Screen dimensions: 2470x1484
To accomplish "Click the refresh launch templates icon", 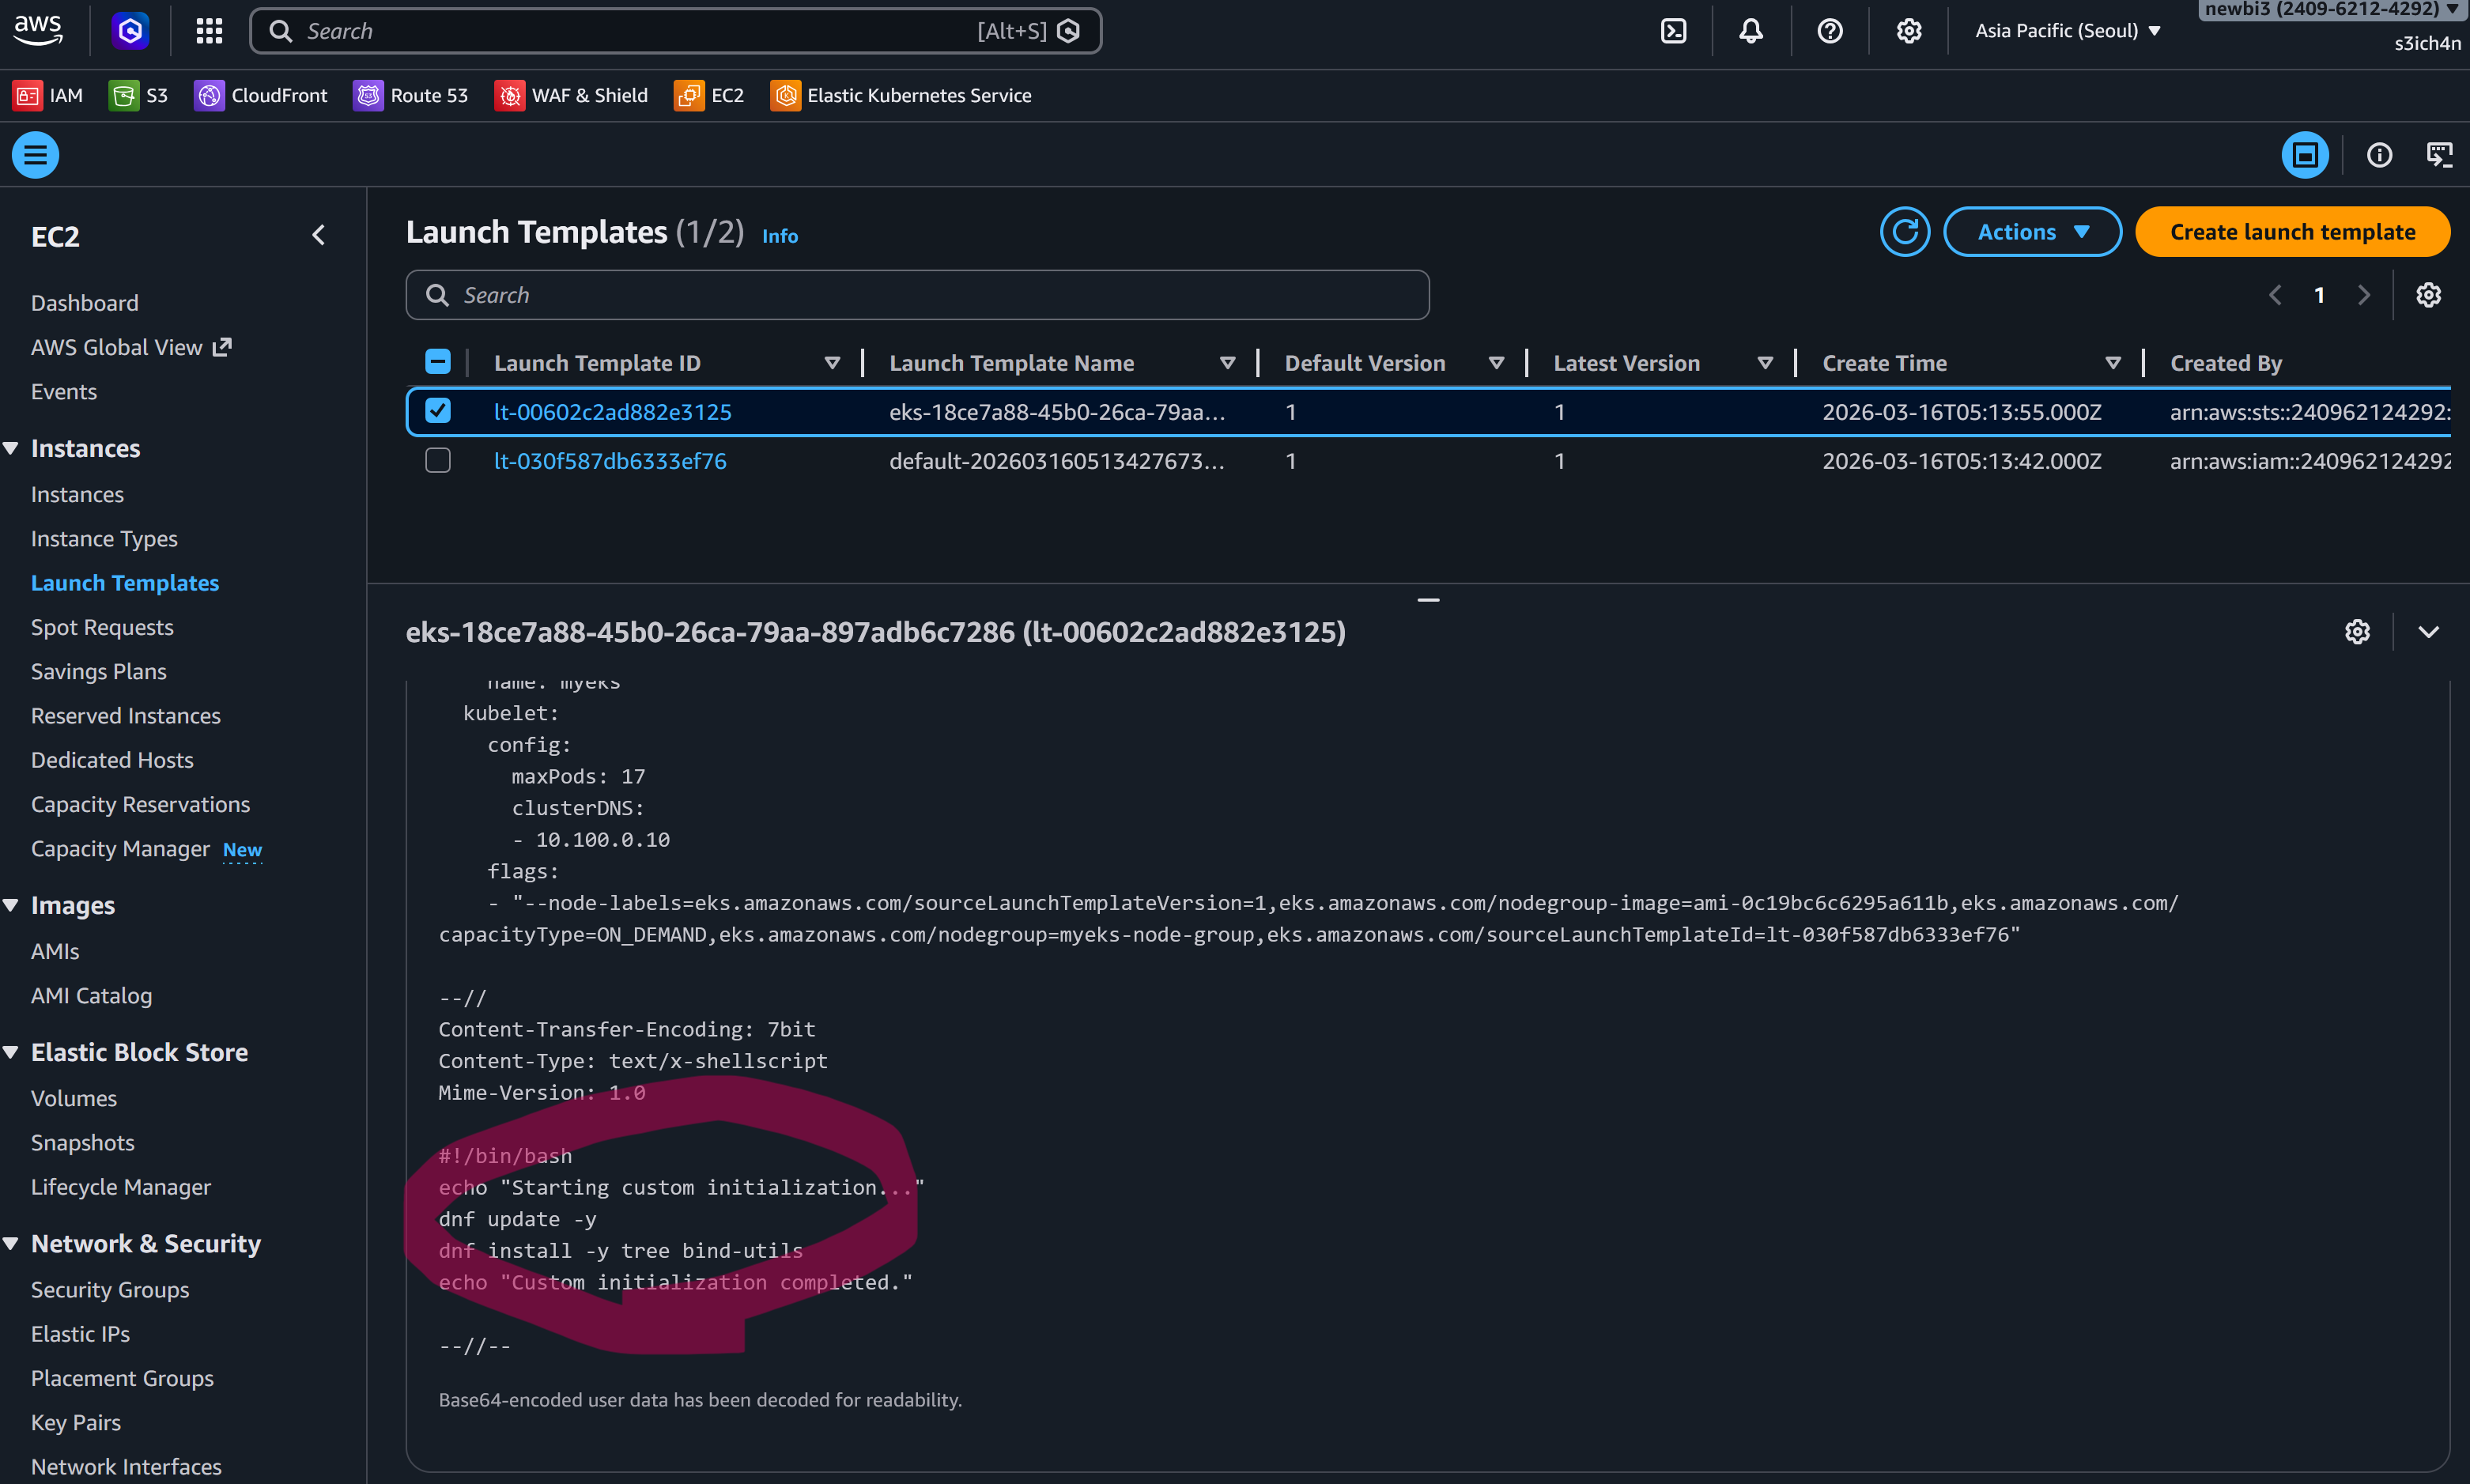I will pyautogui.click(x=1904, y=232).
